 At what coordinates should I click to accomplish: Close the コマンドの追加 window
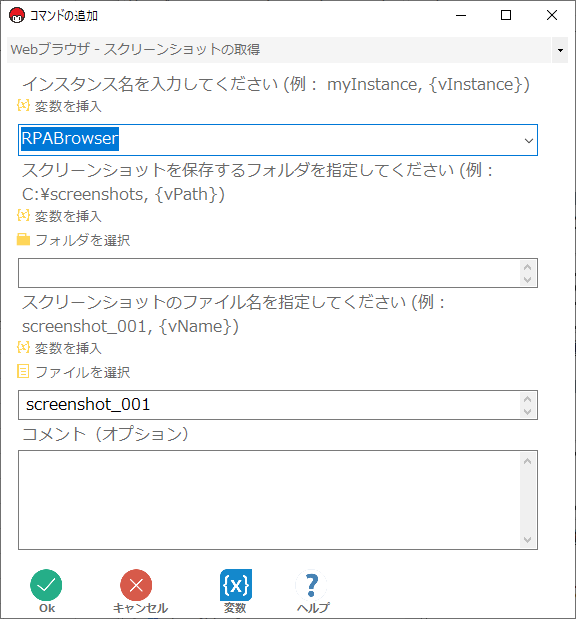coord(552,15)
